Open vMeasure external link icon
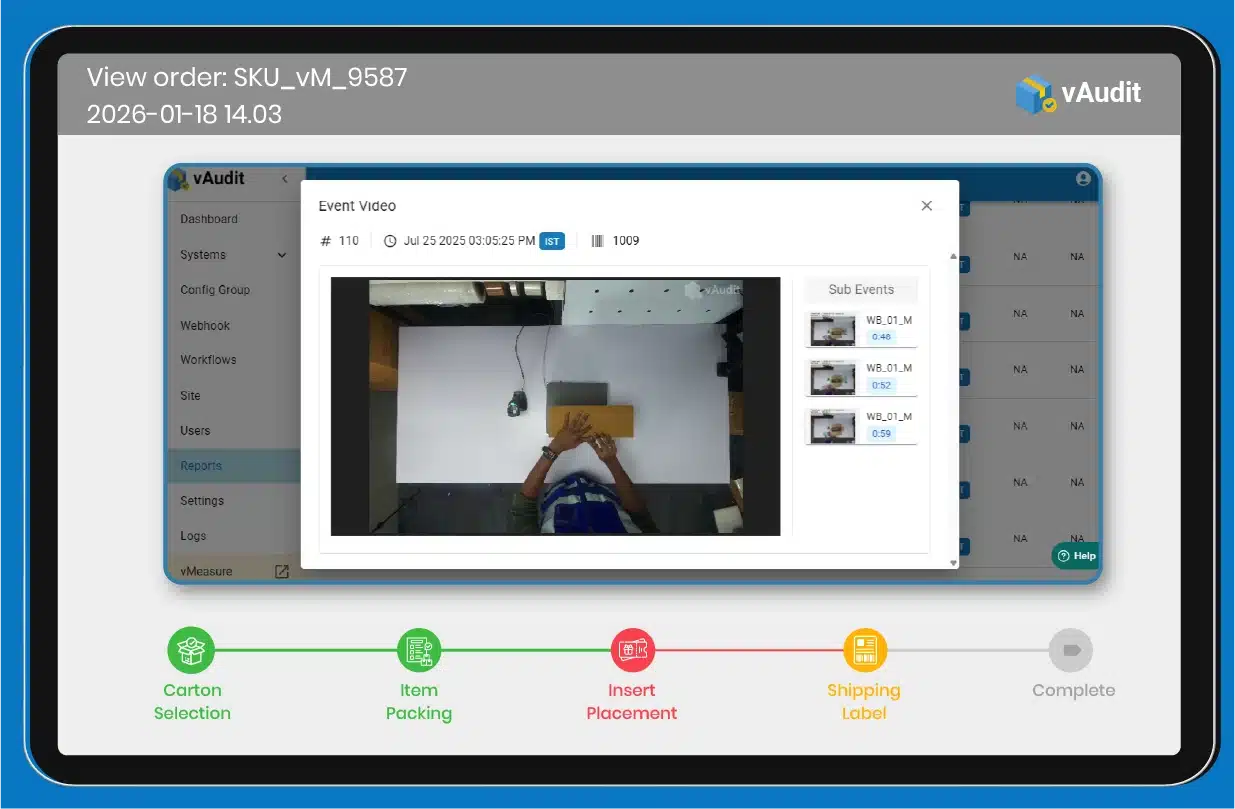1235x809 pixels. [x=282, y=572]
